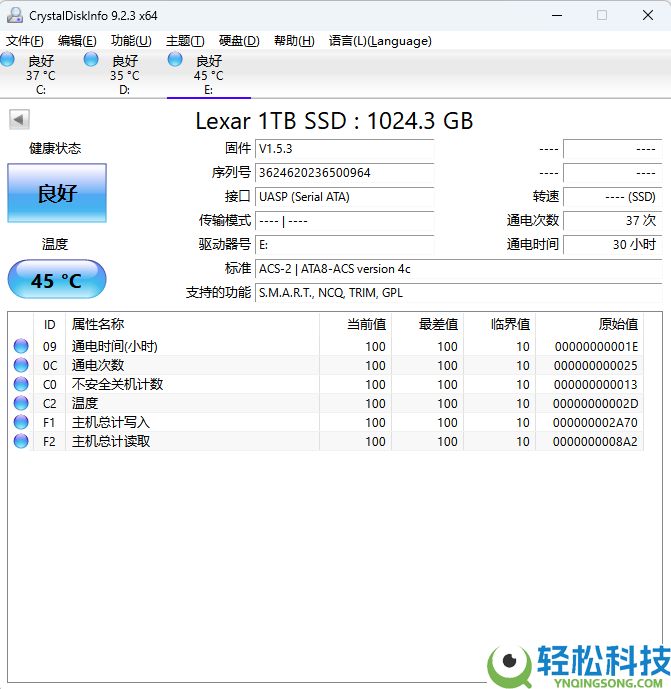The height and width of the screenshot is (689, 671).
Task: Open the 文件(F) menu
Action: (25, 41)
